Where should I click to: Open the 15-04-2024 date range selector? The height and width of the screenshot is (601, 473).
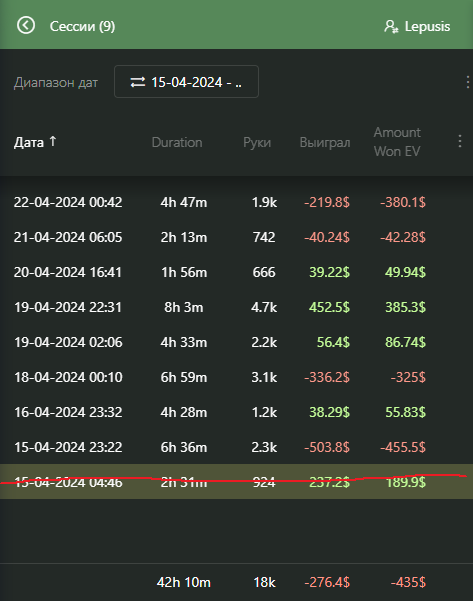[186, 82]
